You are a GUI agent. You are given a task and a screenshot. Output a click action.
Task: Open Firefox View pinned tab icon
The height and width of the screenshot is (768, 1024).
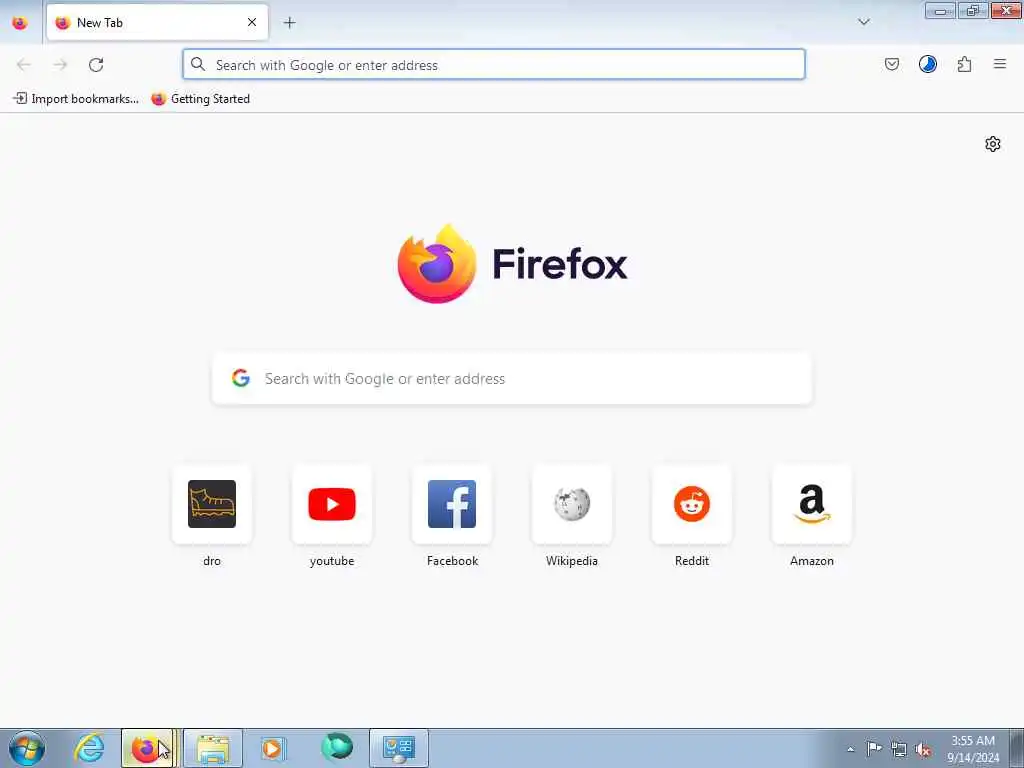pyautogui.click(x=20, y=23)
